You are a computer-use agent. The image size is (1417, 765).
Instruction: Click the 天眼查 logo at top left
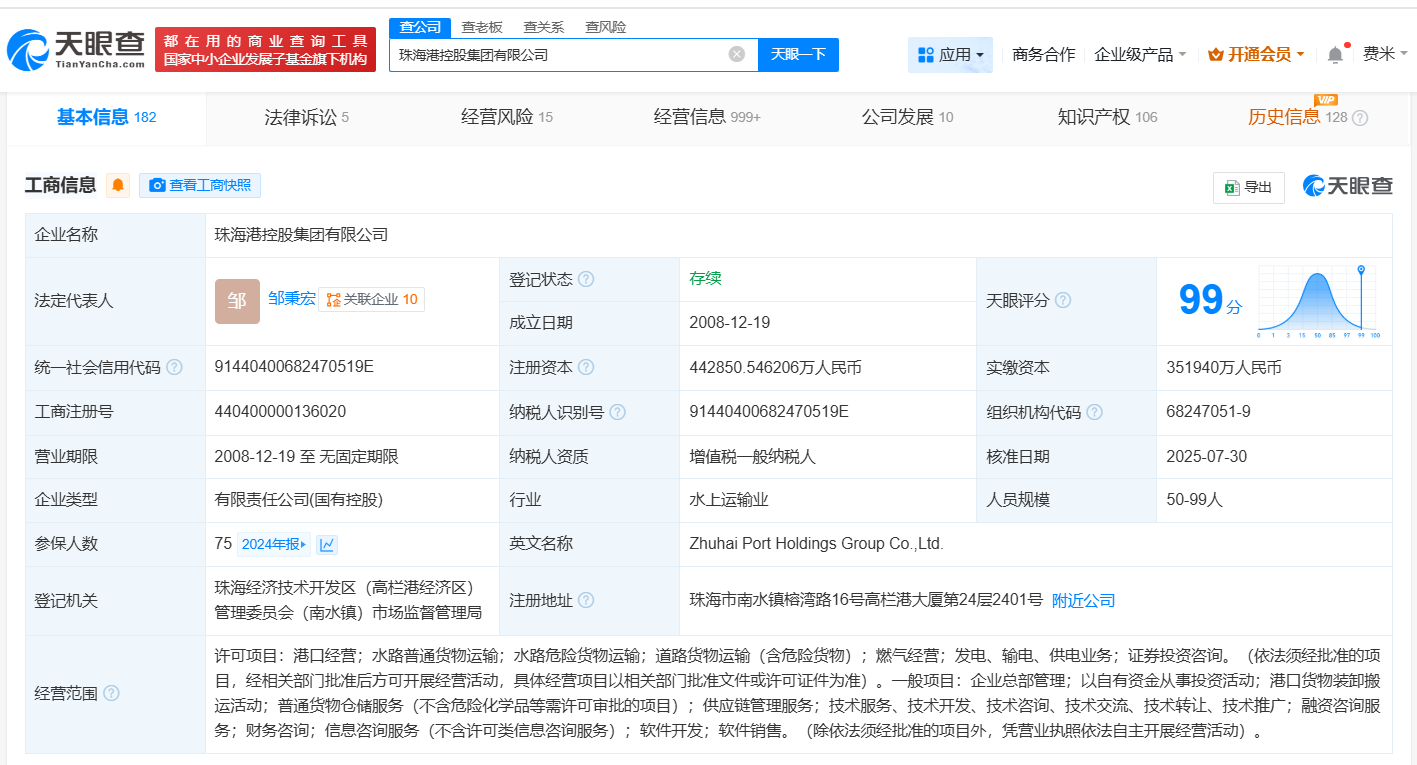pos(77,48)
